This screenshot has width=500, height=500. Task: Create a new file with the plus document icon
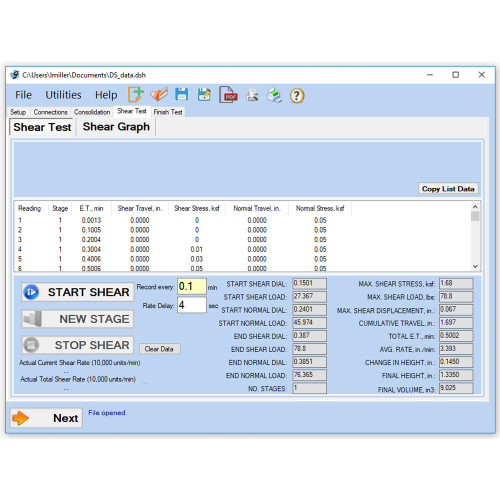pyautogui.click(x=136, y=95)
